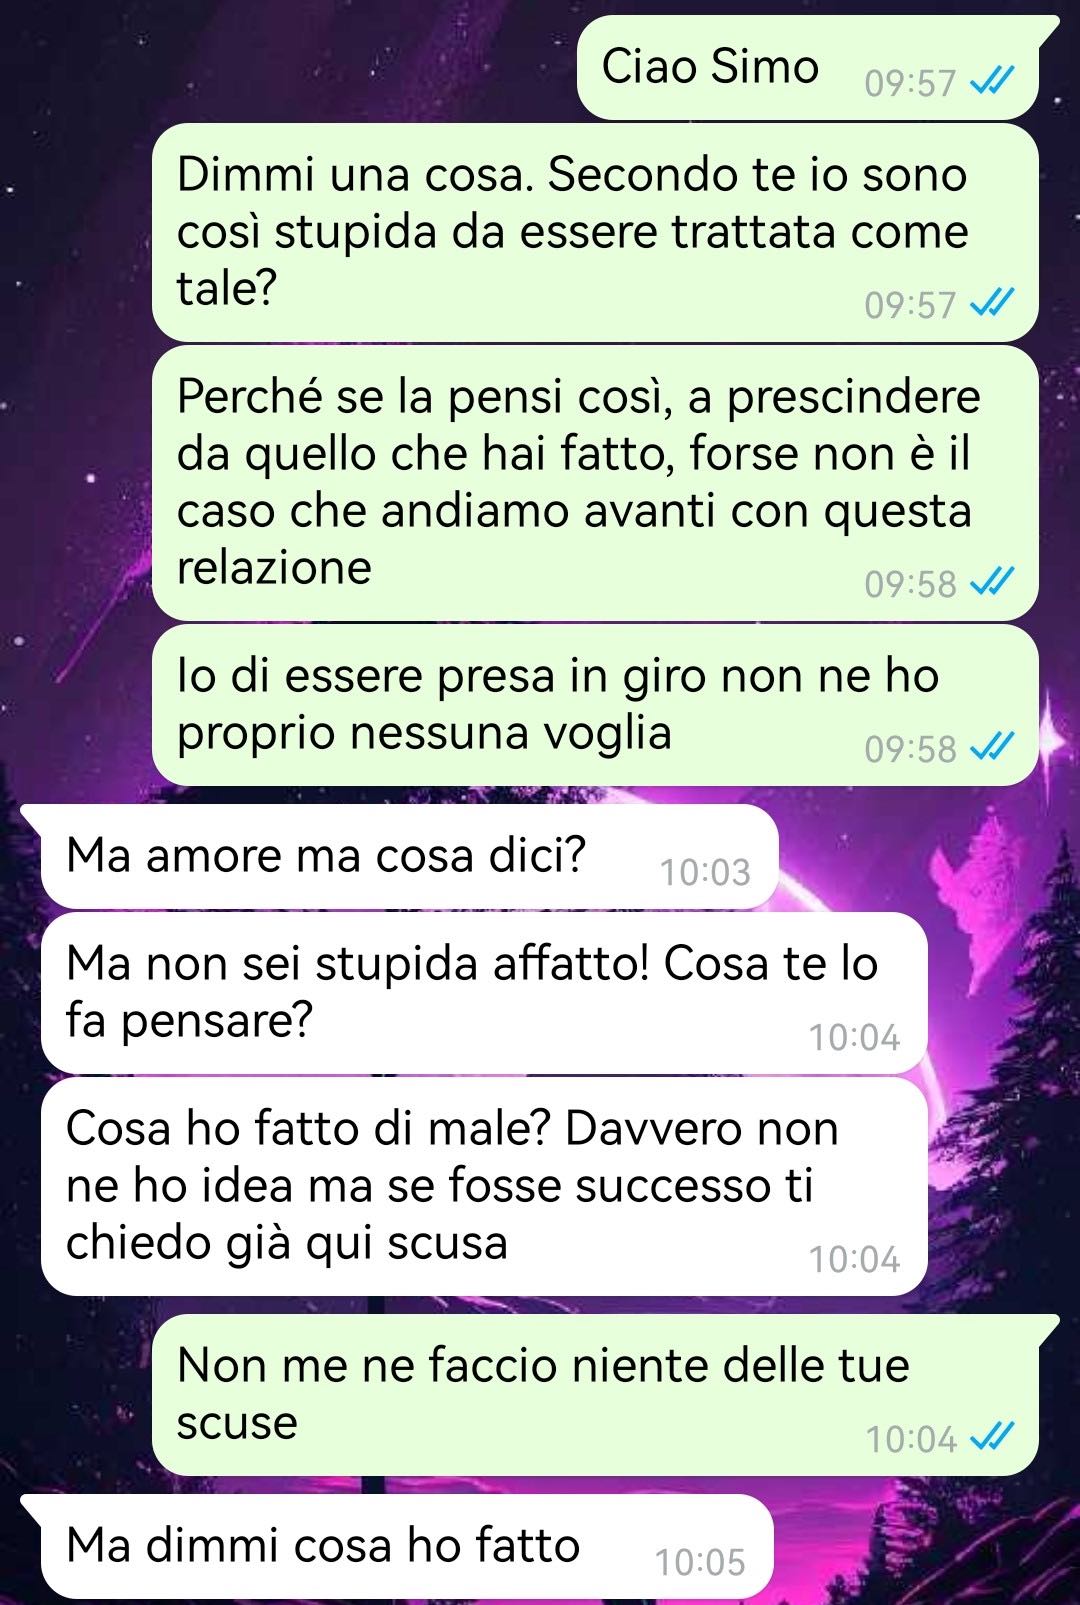Select the 'Ma amore ma cosa dici?' message
The image size is (1080, 1605).
click(x=400, y=857)
